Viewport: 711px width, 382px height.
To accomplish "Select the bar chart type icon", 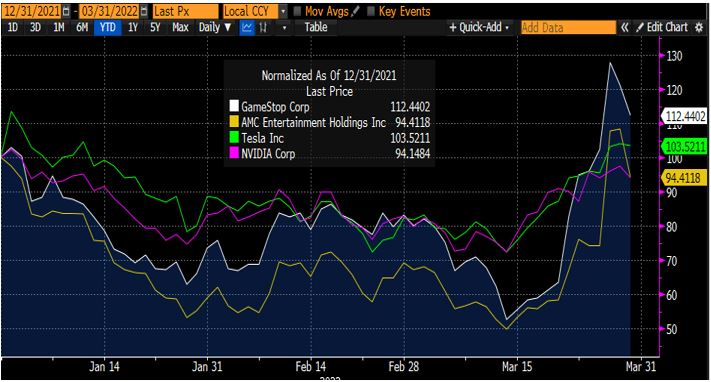I will (263, 27).
